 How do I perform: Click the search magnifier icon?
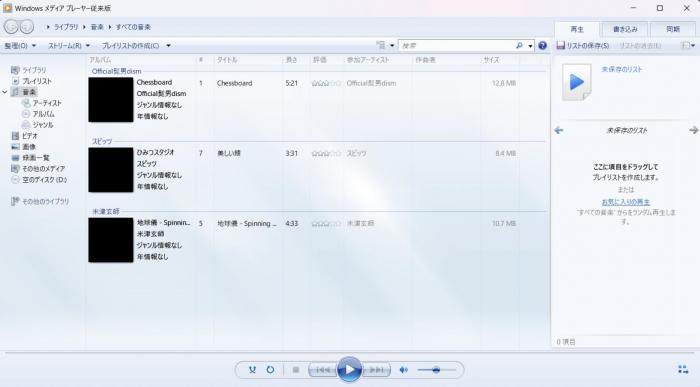click(519, 46)
